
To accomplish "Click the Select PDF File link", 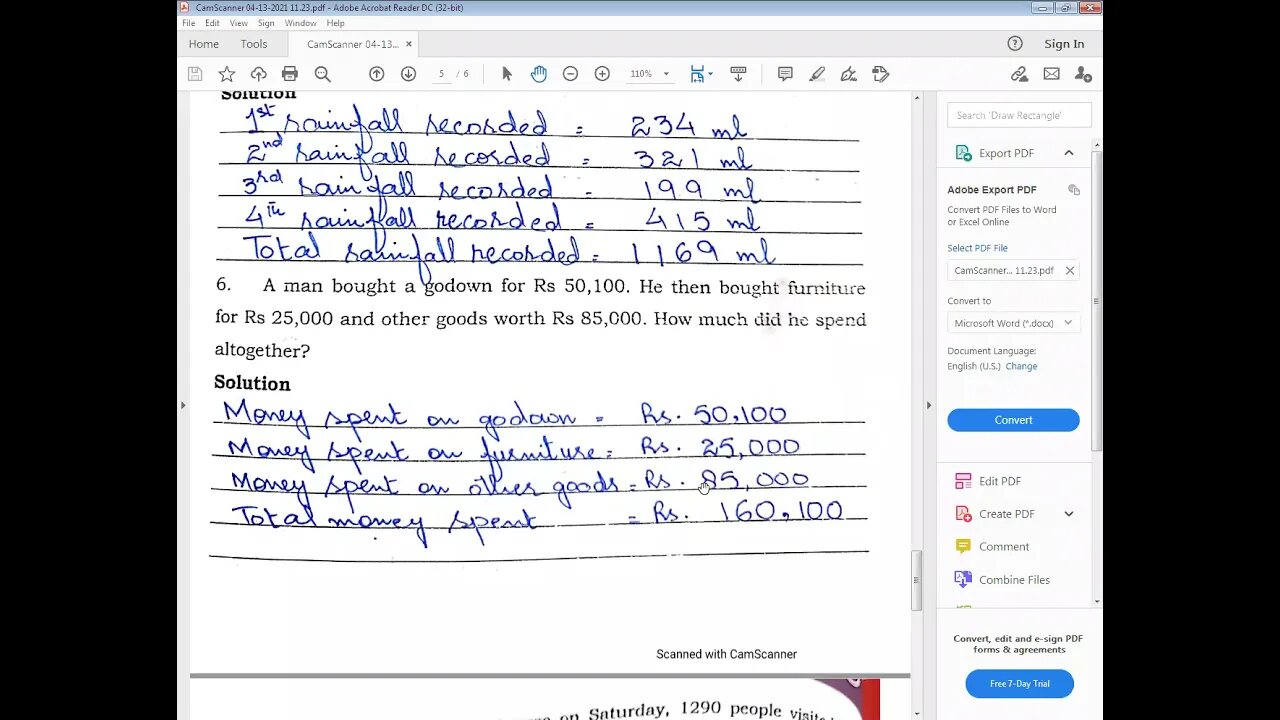I will coord(977,248).
